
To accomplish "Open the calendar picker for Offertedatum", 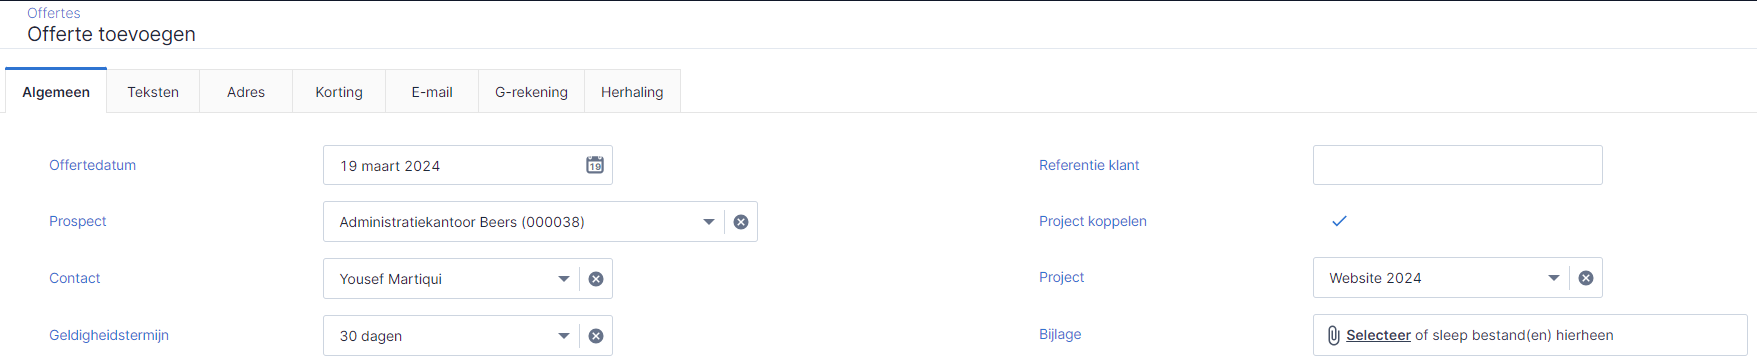I will (595, 165).
